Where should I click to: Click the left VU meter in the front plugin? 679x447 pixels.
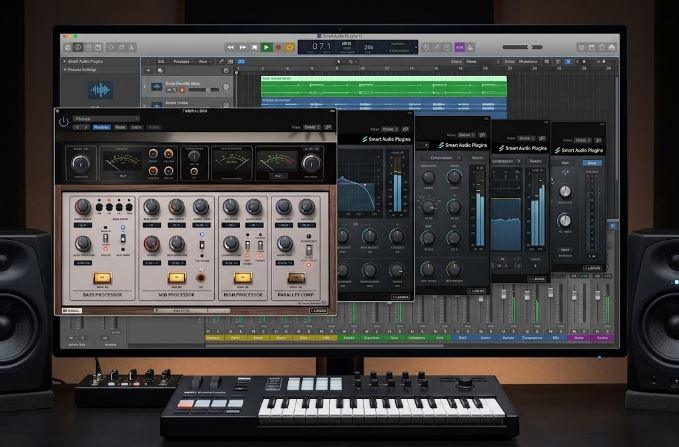coord(121,162)
